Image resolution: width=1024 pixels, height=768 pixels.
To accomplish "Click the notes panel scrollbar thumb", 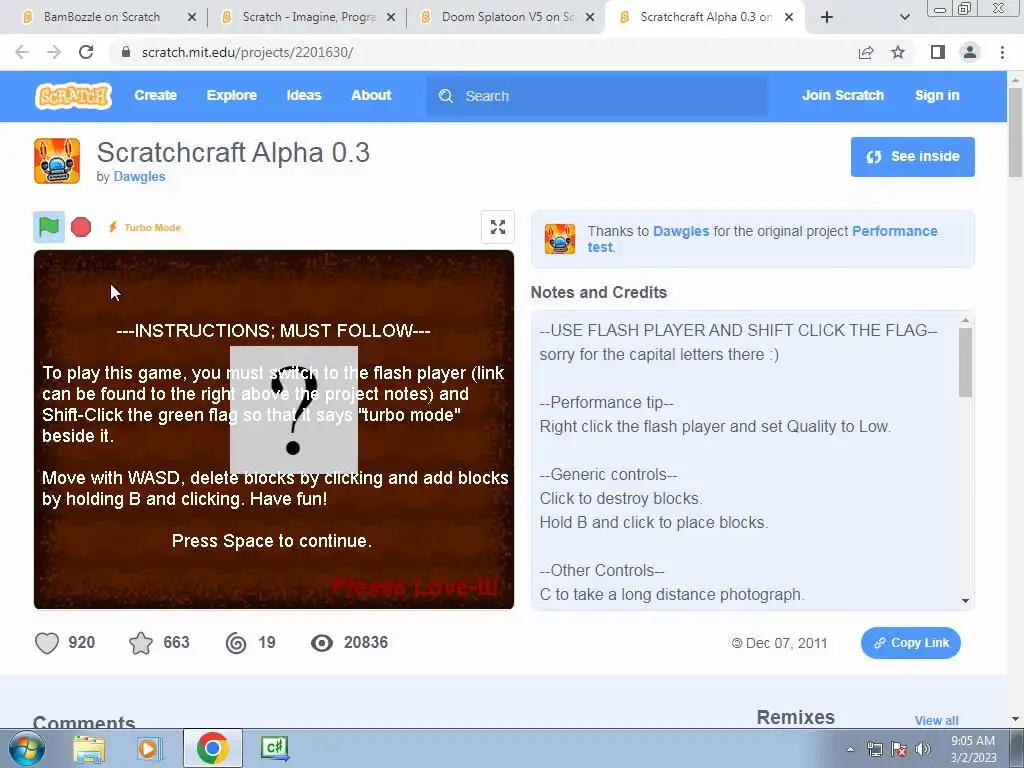I will 965,362.
